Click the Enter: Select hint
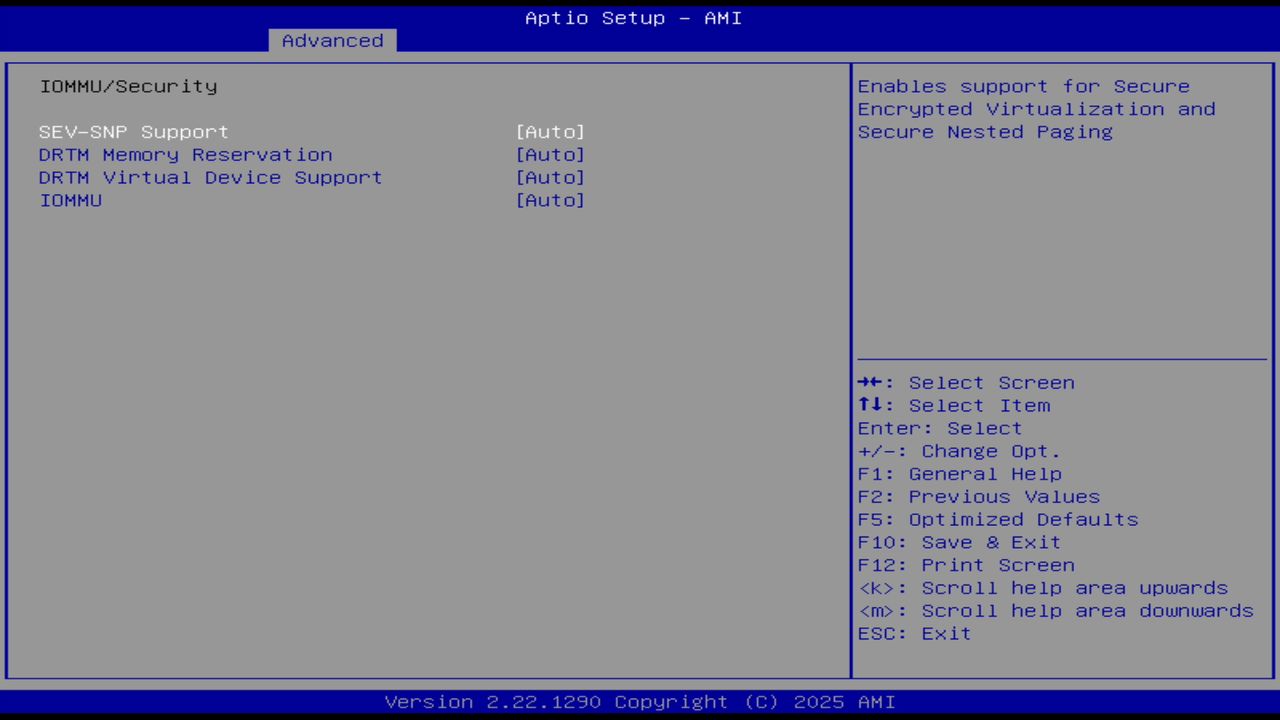The image size is (1280, 720). click(940, 429)
